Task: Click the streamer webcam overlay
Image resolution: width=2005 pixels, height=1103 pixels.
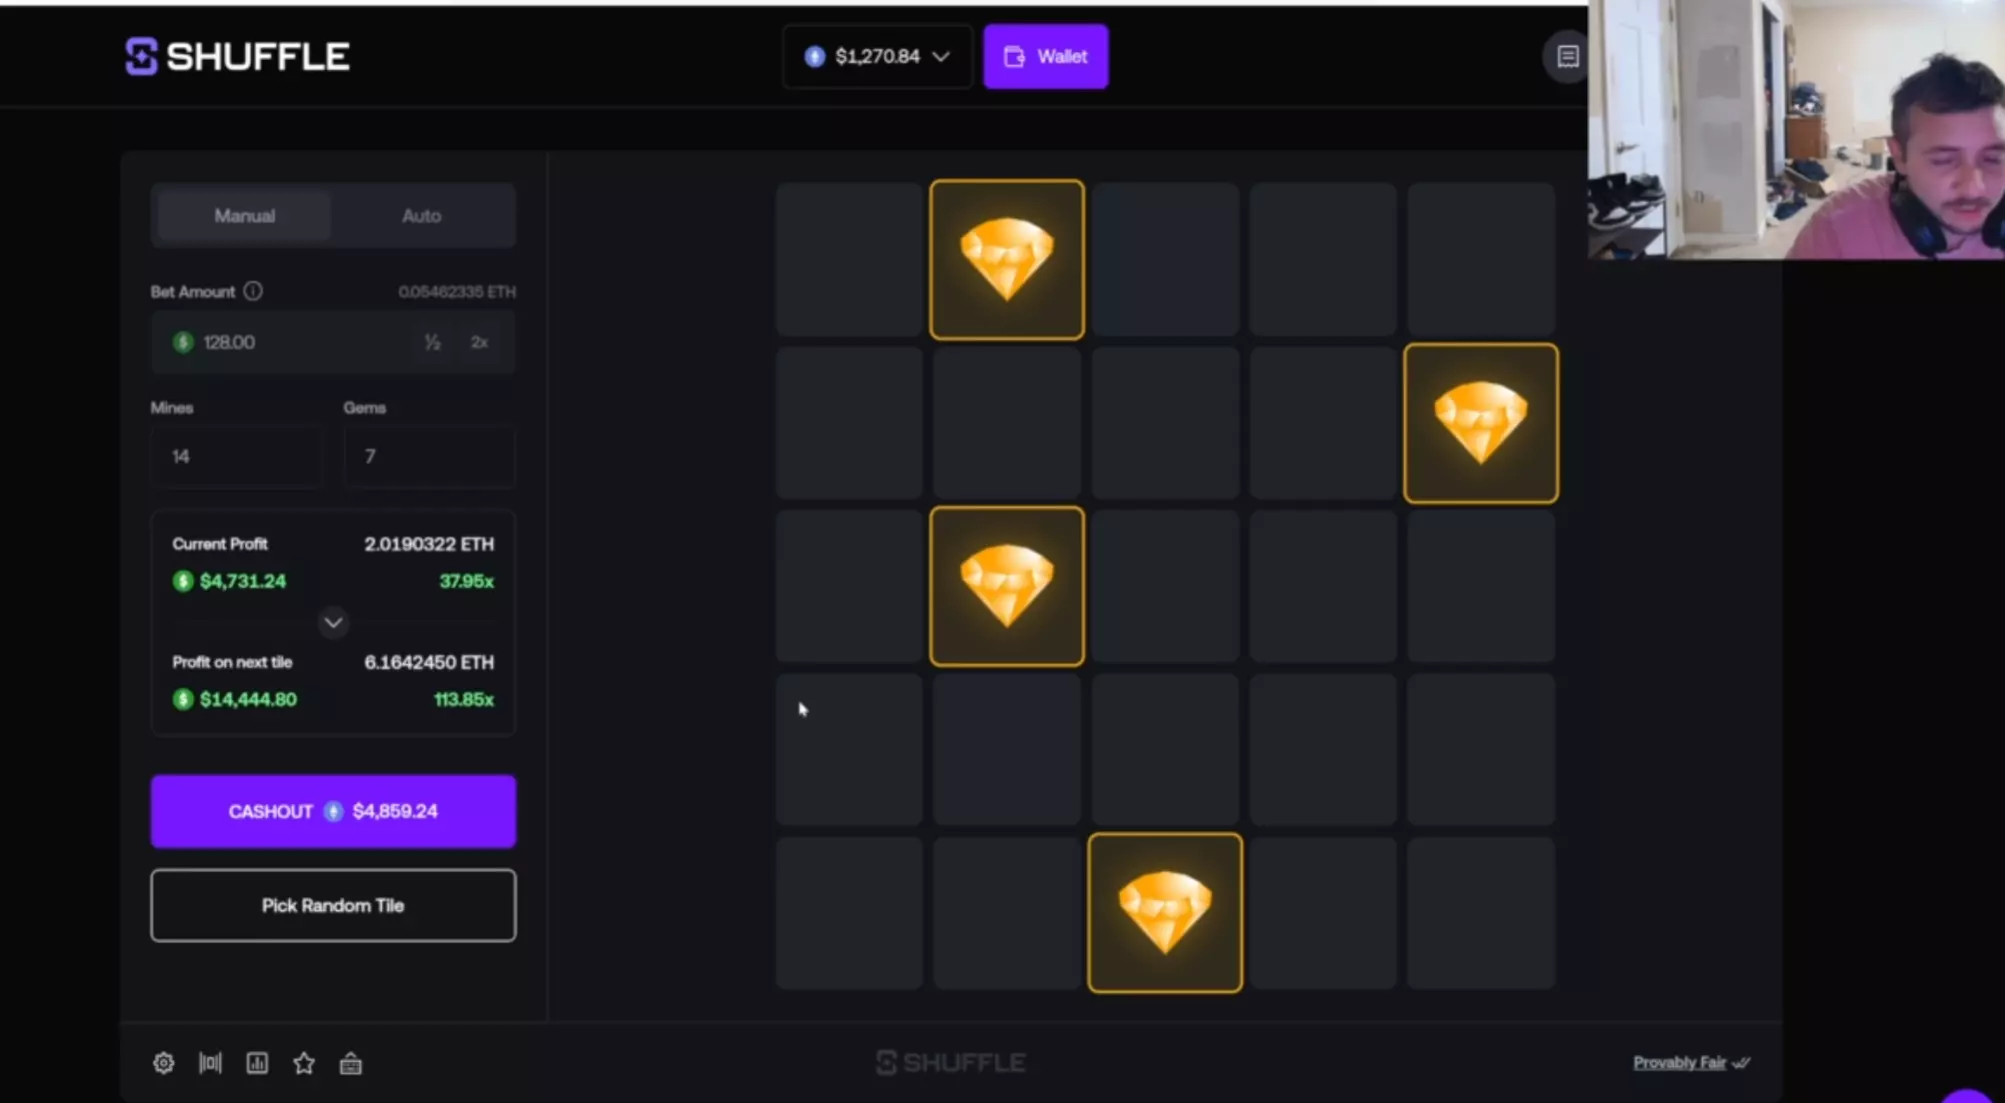Action: coord(1796,130)
